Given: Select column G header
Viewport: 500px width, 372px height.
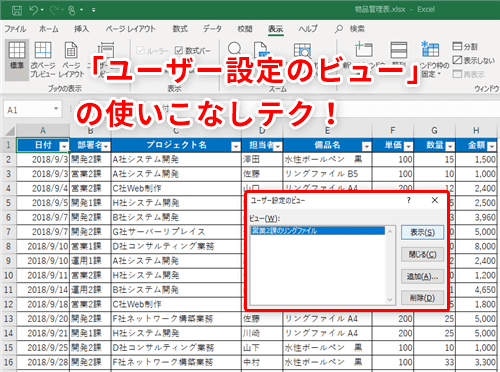Looking at the screenshot, I should pos(434,130).
